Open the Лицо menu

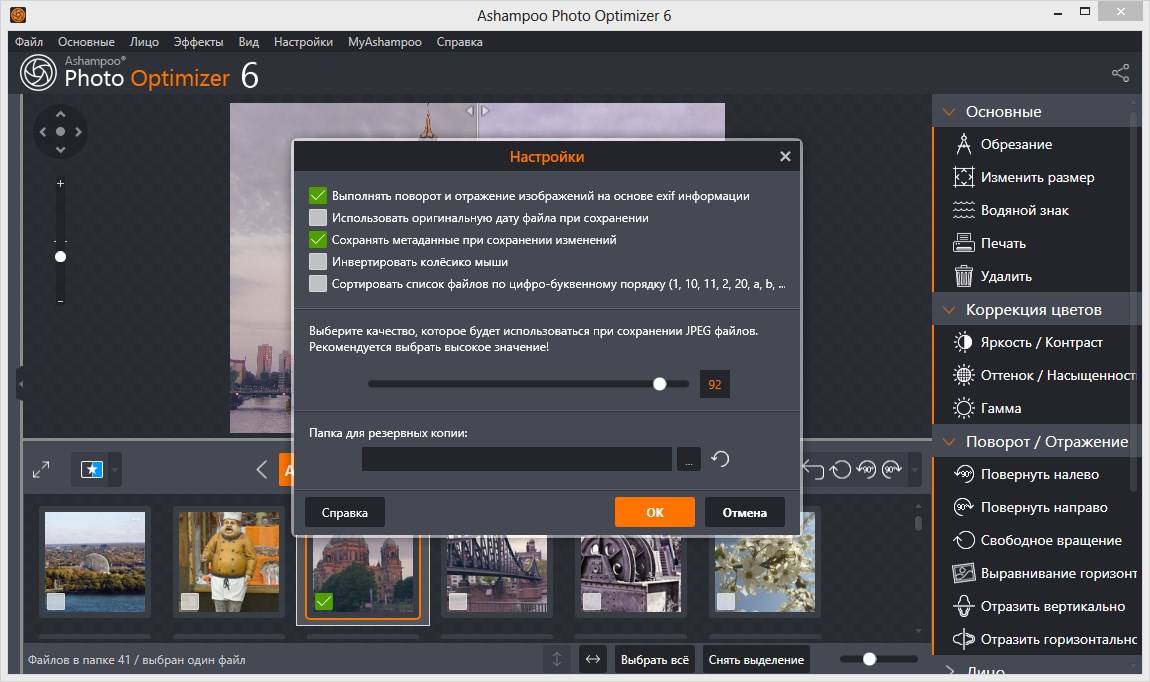click(x=144, y=42)
